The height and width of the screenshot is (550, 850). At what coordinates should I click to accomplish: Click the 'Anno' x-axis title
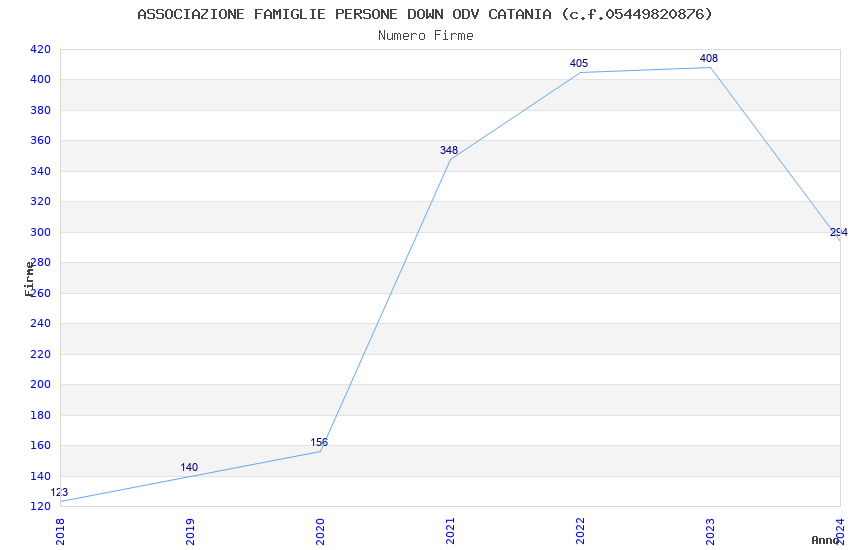(x=825, y=540)
